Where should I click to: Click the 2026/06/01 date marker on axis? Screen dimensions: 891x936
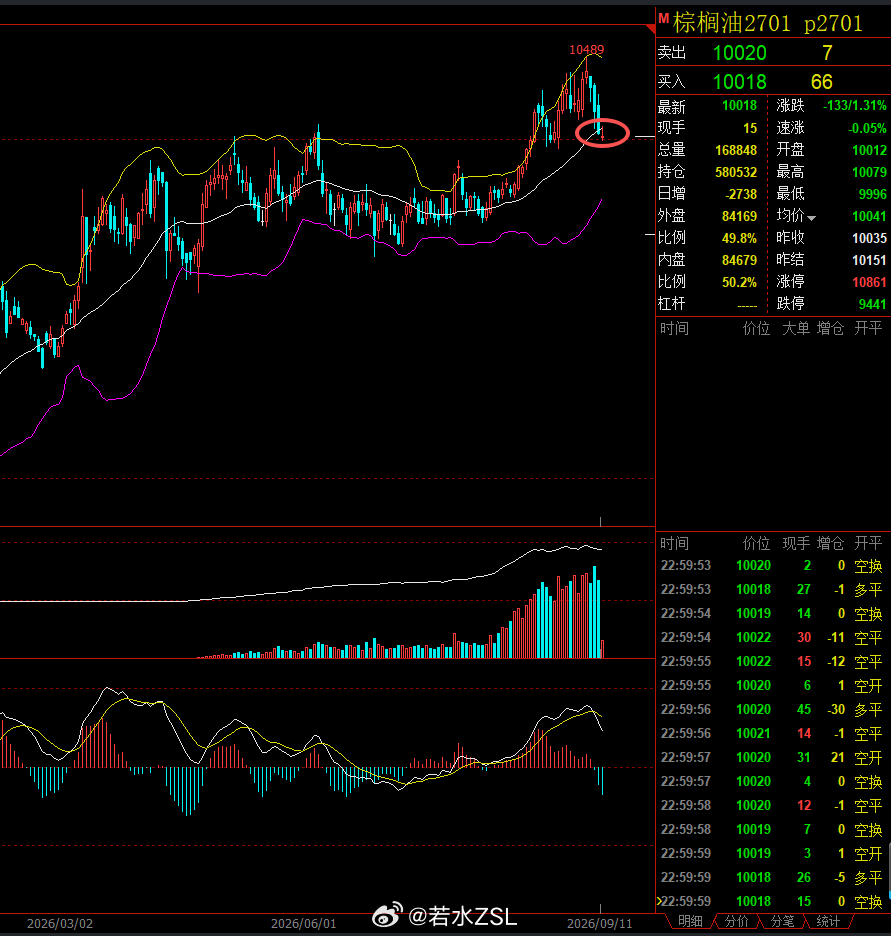pyautogui.click(x=303, y=923)
